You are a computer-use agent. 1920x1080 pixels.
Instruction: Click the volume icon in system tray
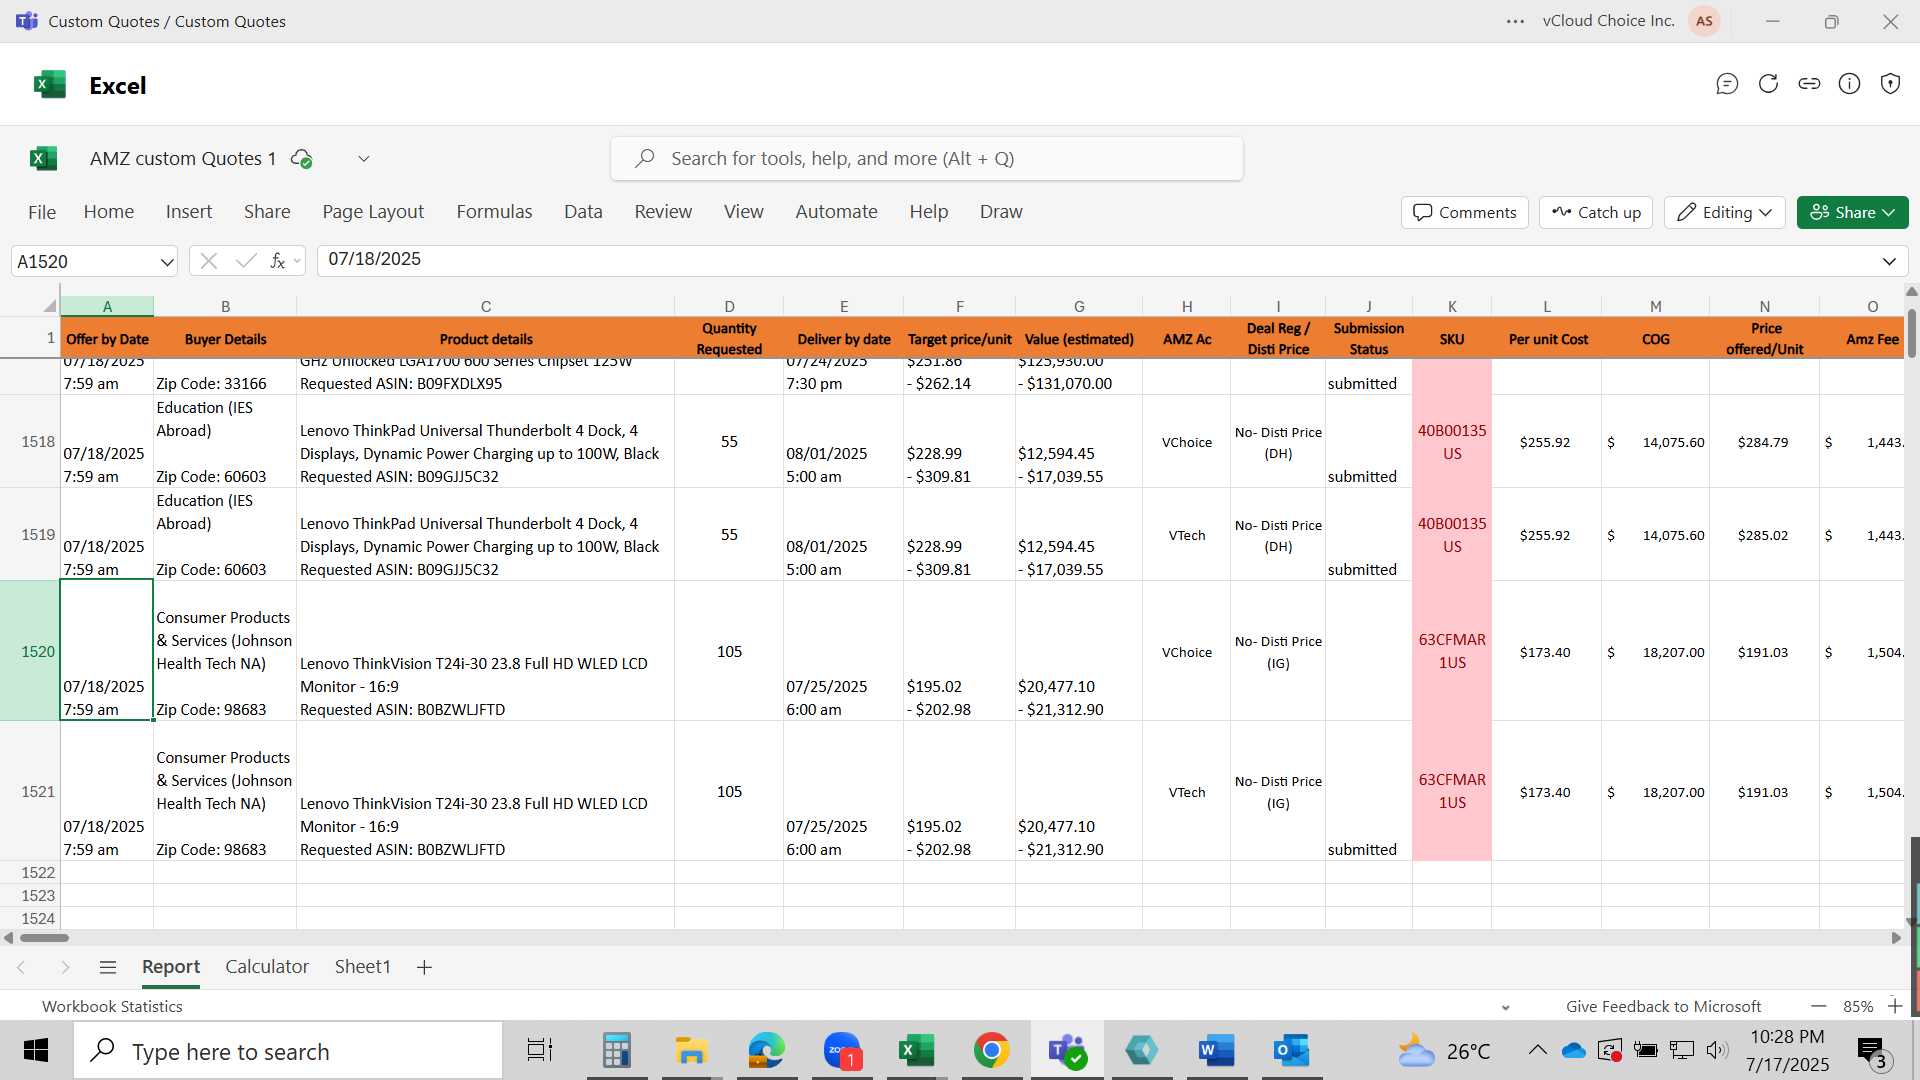click(x=1717, y=1050)
